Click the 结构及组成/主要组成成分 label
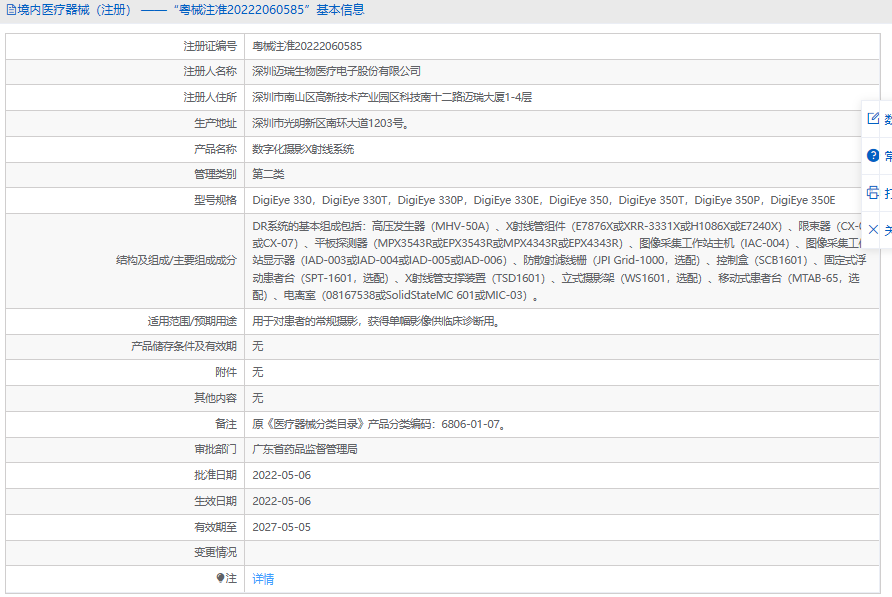The width and height of the screenshot is (892, 597). (176, 261)
